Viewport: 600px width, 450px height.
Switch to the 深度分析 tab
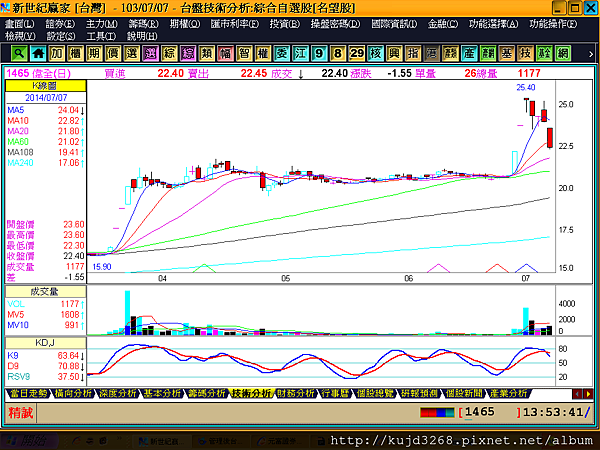point(117,393)
